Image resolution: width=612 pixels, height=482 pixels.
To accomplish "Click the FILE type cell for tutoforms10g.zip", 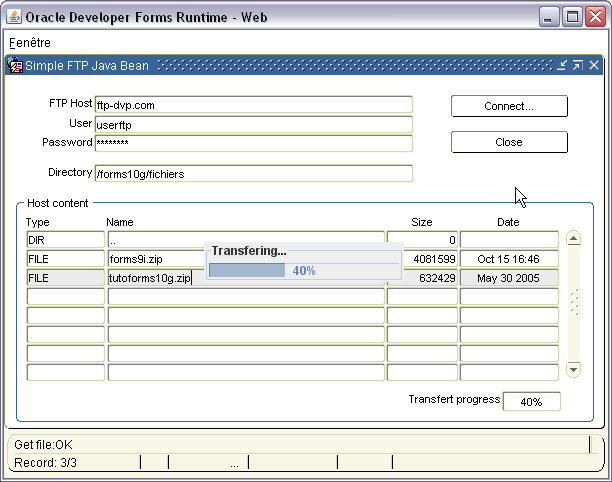I will (66, 278).
